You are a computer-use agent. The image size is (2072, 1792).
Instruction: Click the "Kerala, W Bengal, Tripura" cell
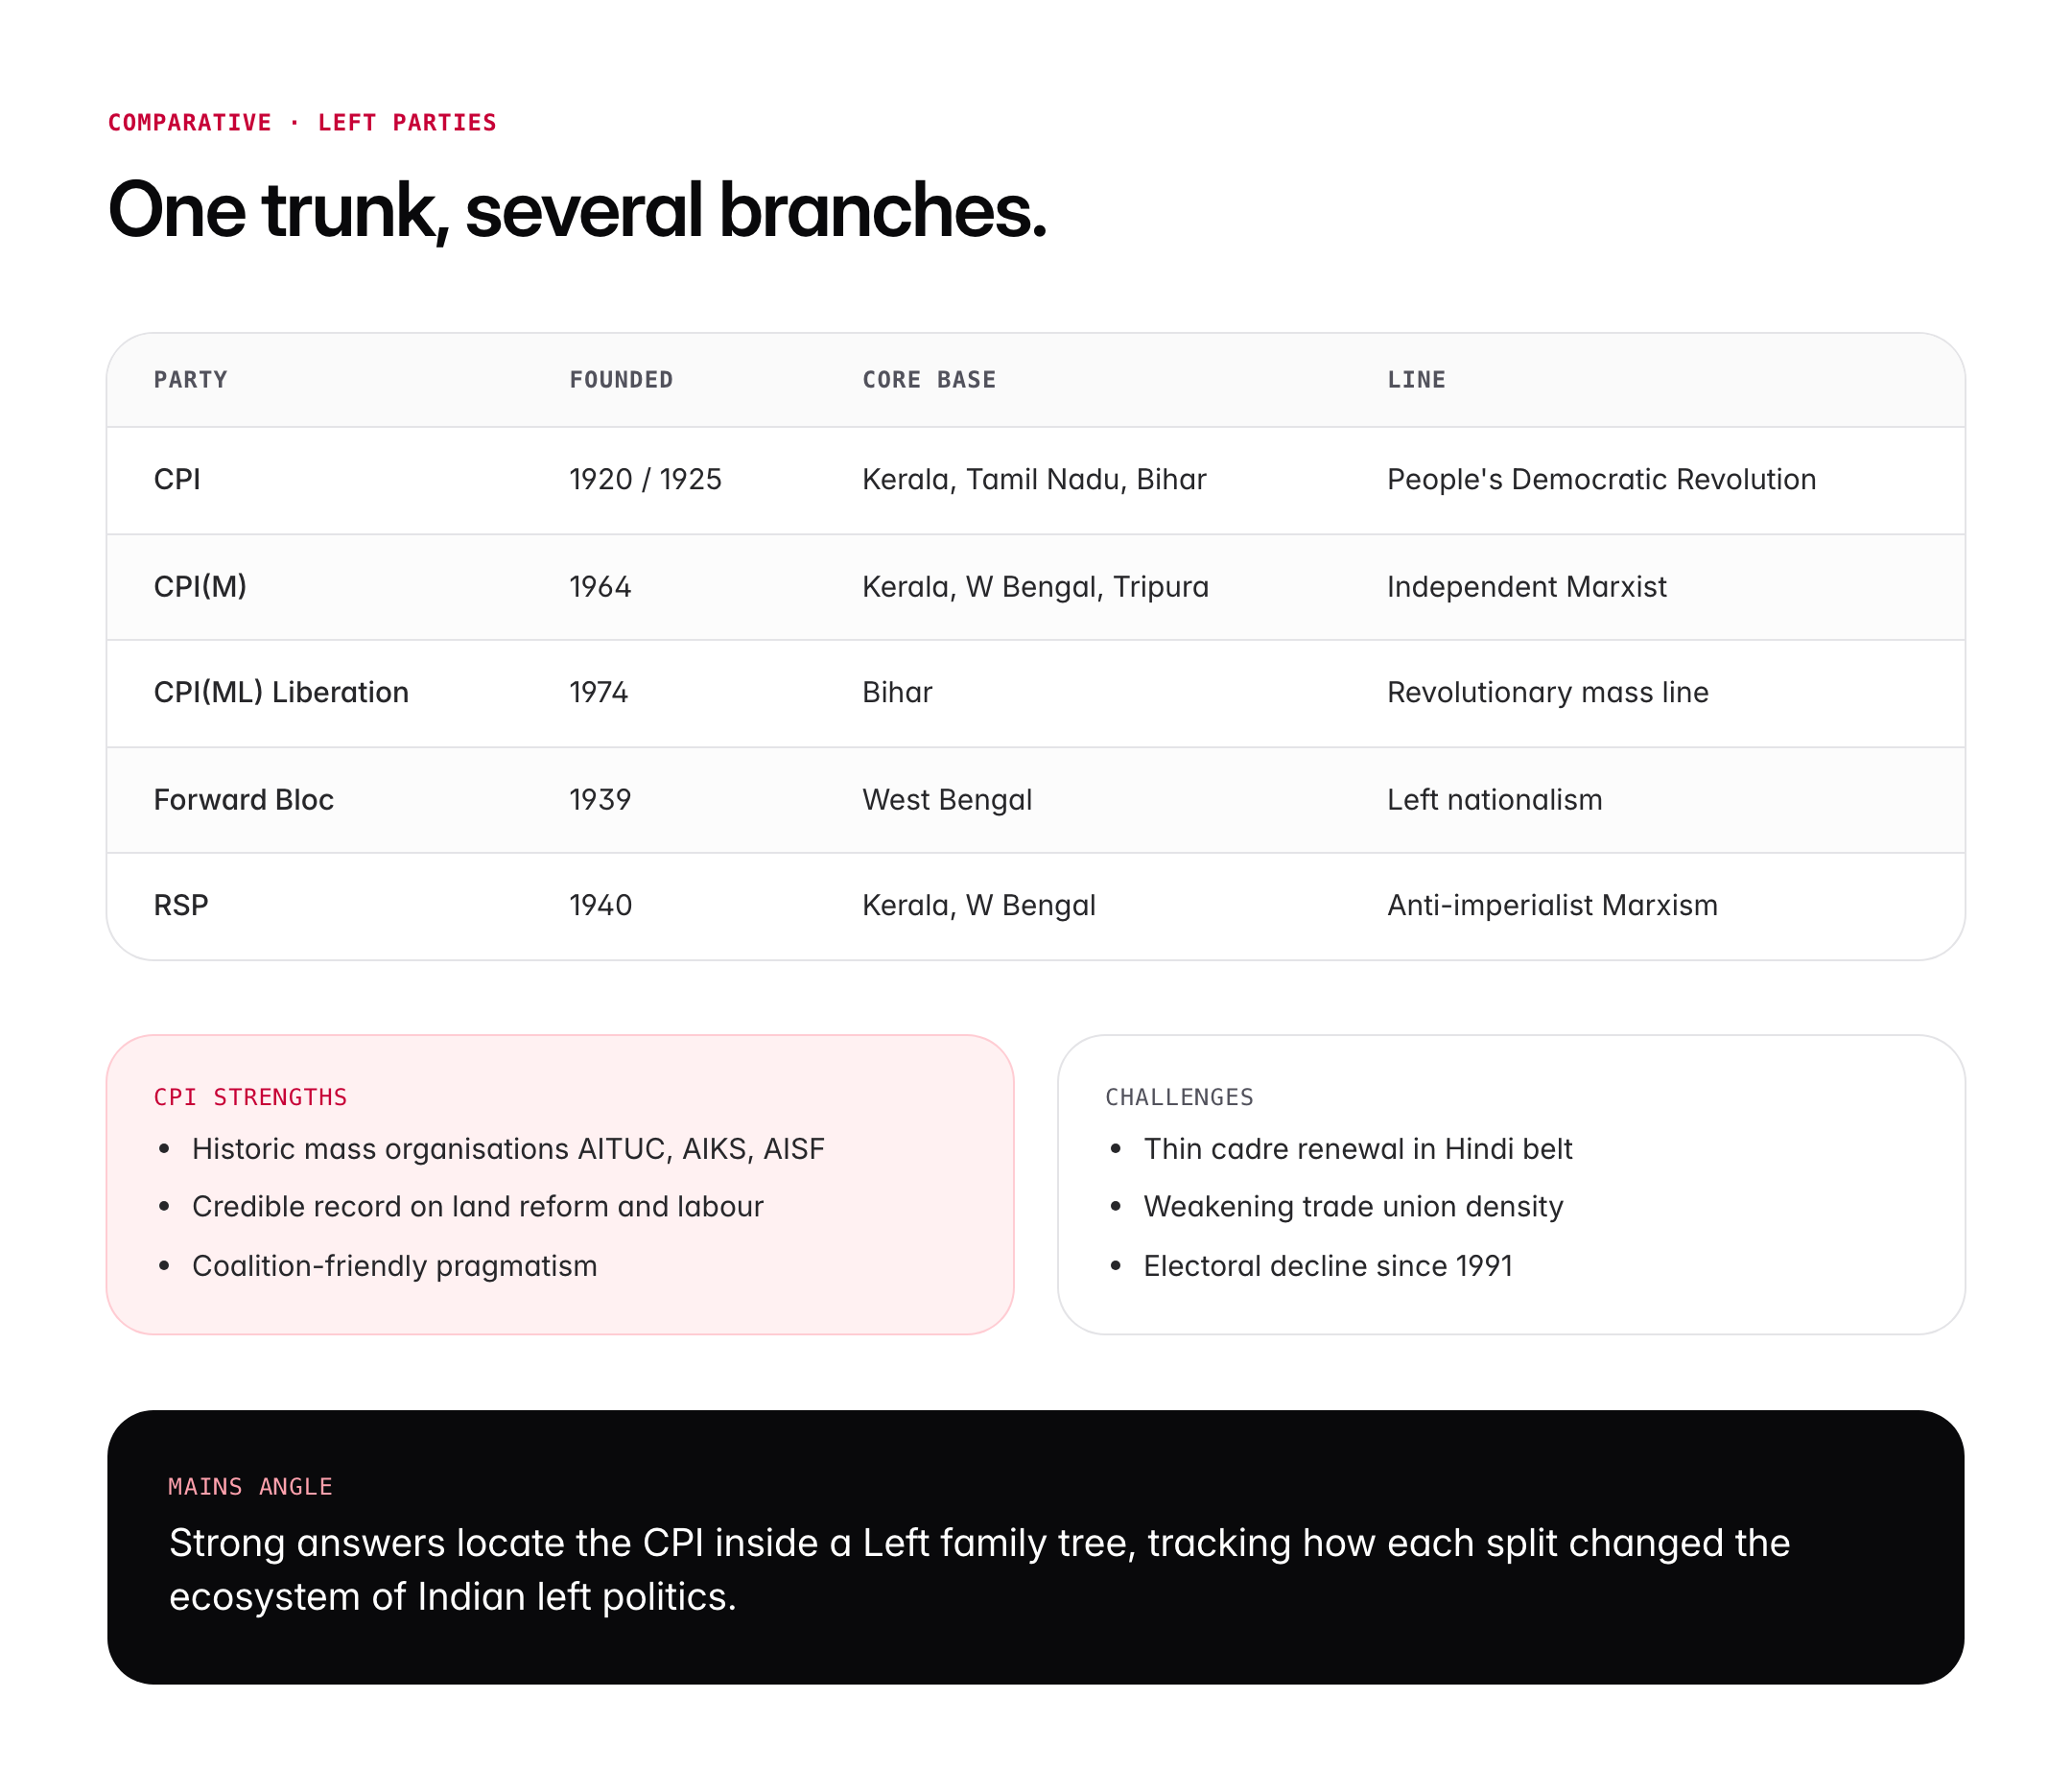click(x=1035, y=587)
